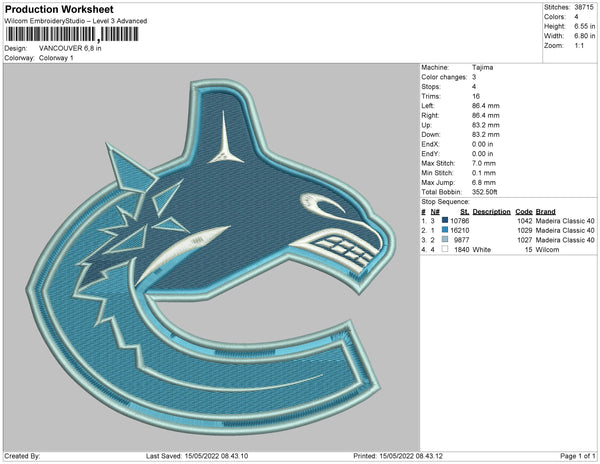
Task: Click the Vancouver orca embroidery preview
Action: [x=211, y=257]
